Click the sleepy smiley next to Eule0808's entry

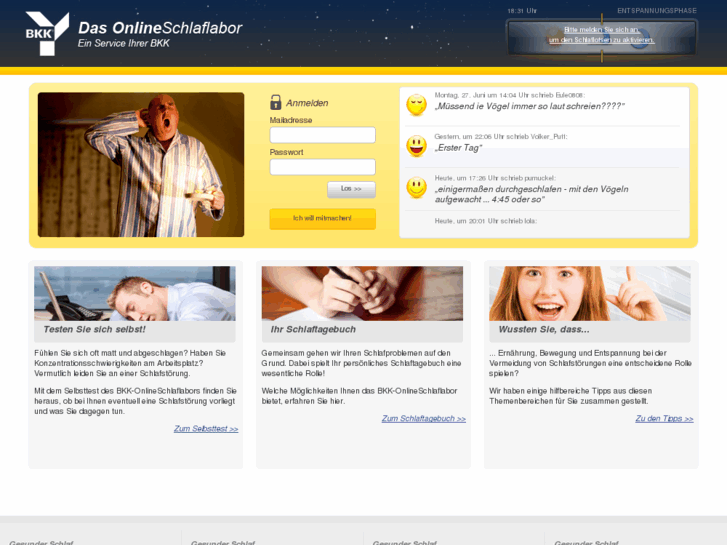(x=416, y=105)
